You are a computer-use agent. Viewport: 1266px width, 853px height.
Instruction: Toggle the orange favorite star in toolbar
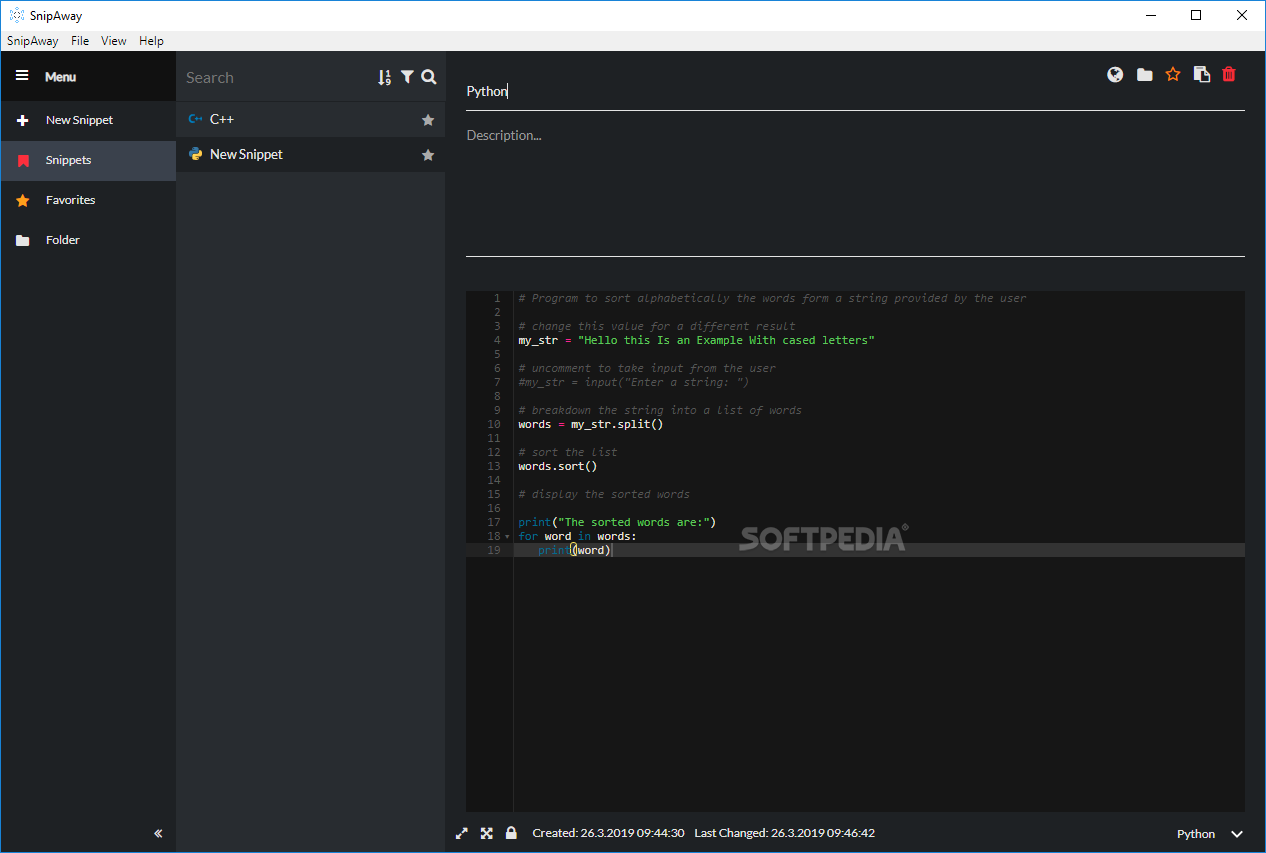click(1173, 74)
